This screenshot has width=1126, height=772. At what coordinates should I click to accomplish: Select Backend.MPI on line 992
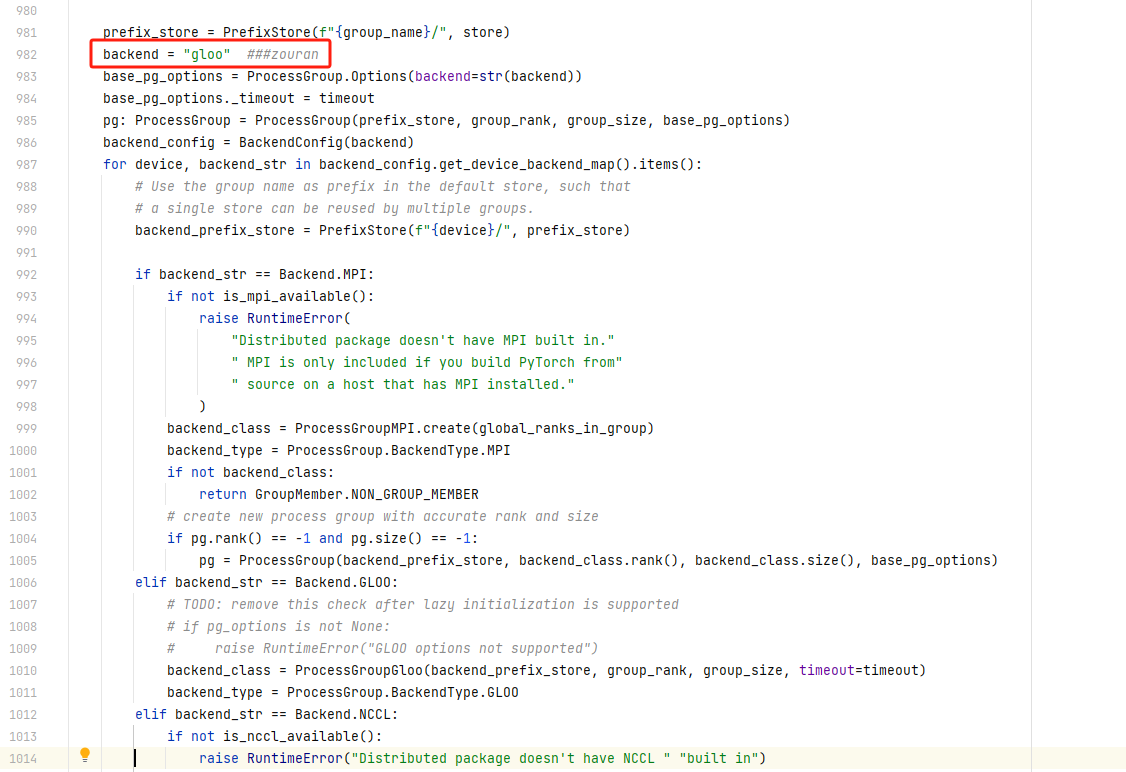(x=322, y=274)
